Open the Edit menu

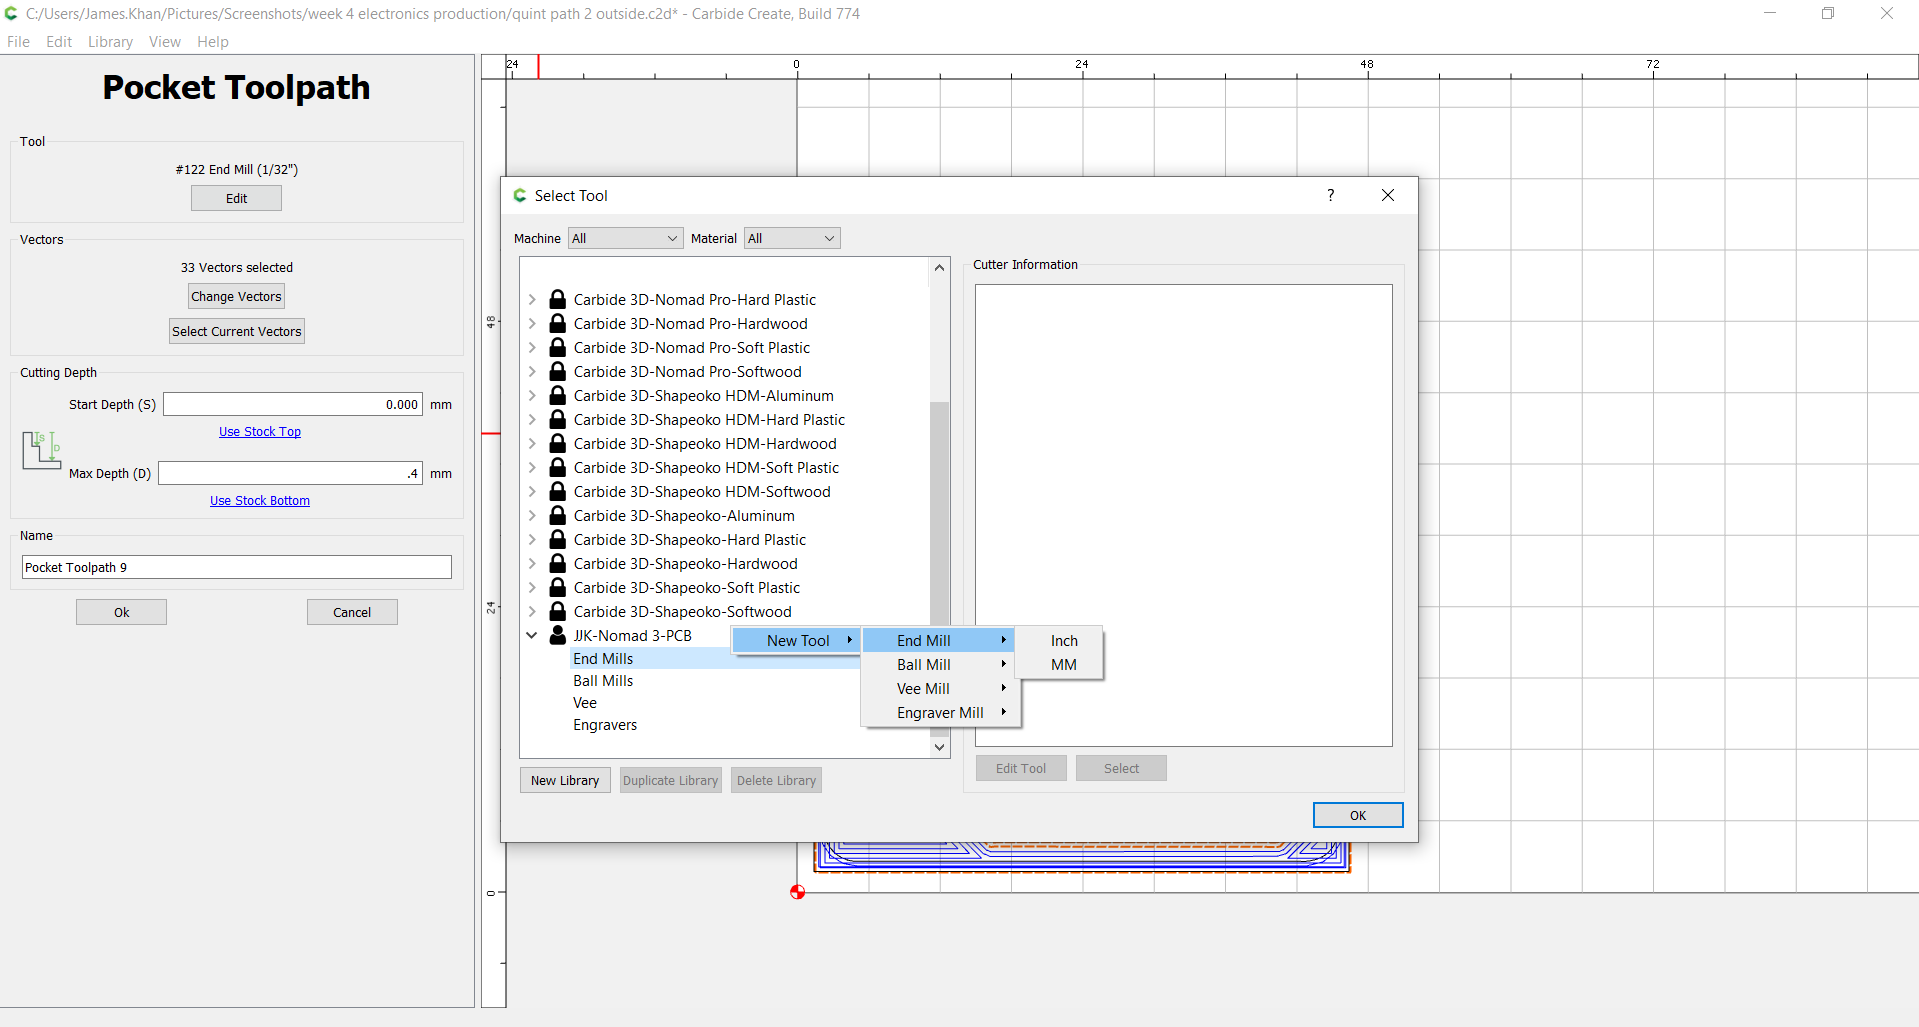pyautogui.click(x=59, y=41)
